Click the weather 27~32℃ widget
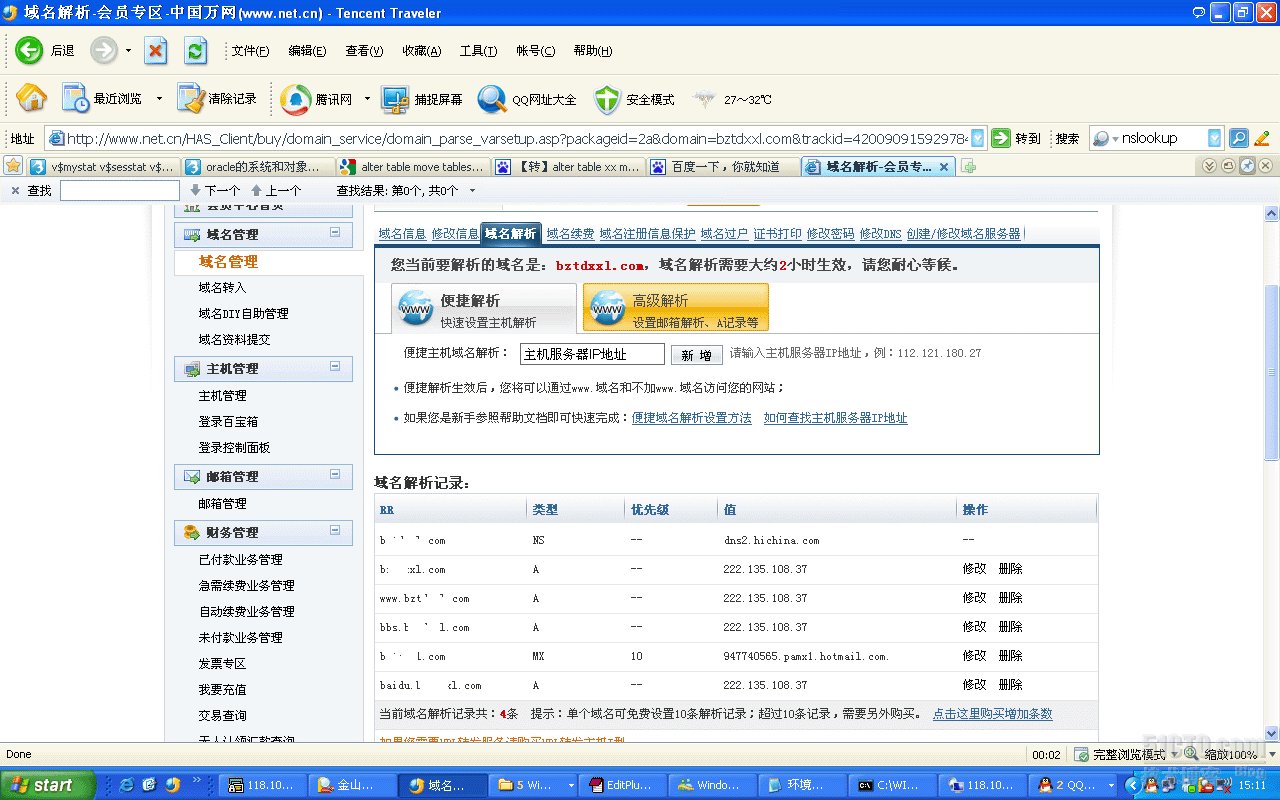 coord(732,99)
